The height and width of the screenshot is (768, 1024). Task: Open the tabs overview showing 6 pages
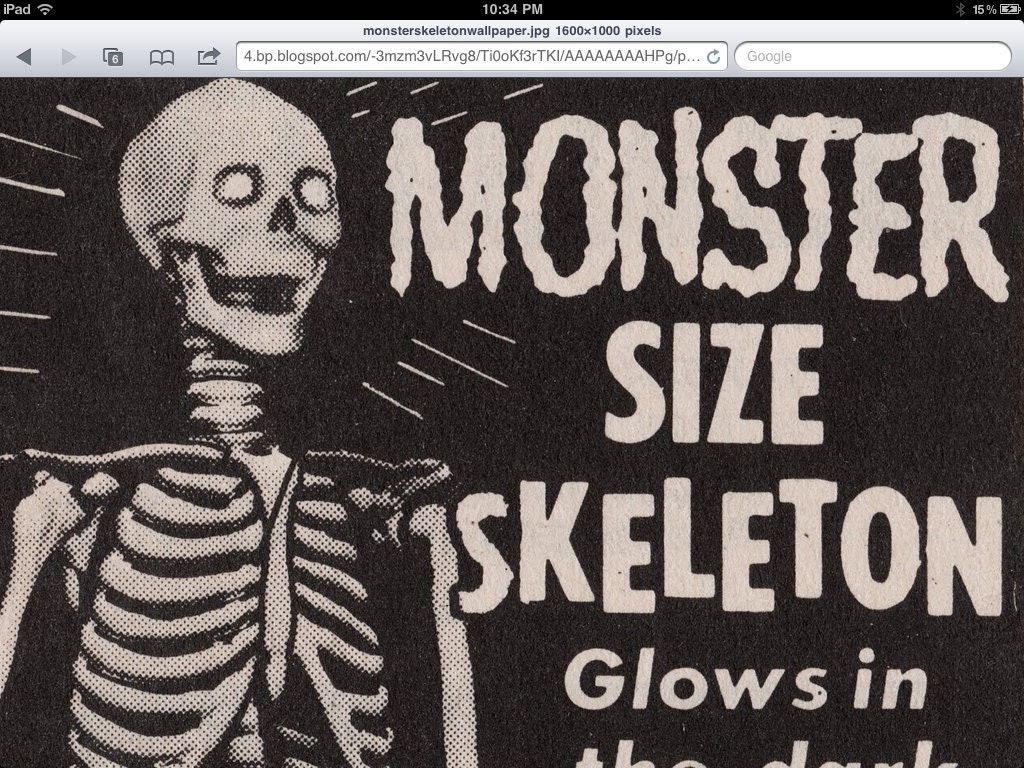pos(114,57)
